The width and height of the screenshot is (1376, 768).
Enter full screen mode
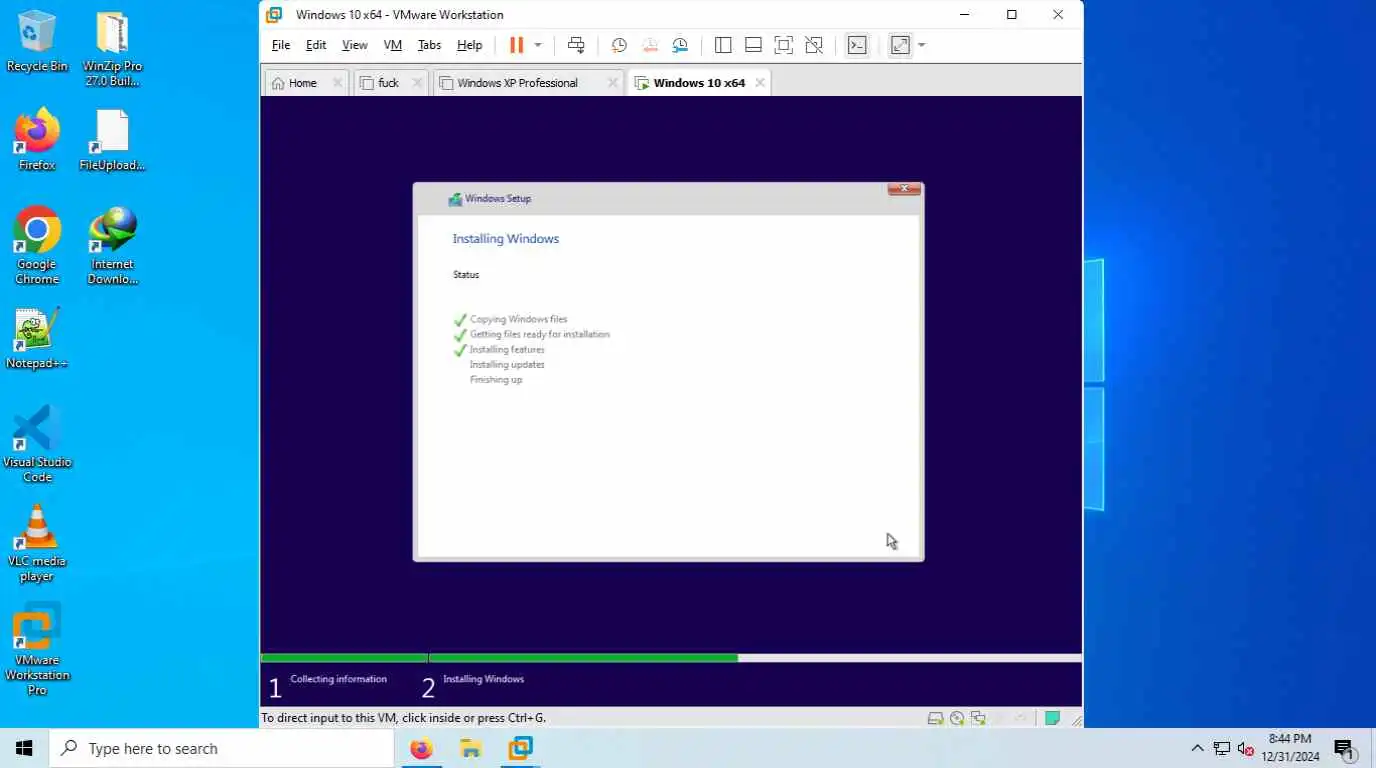pyautogui.click(x=784, y=45)
